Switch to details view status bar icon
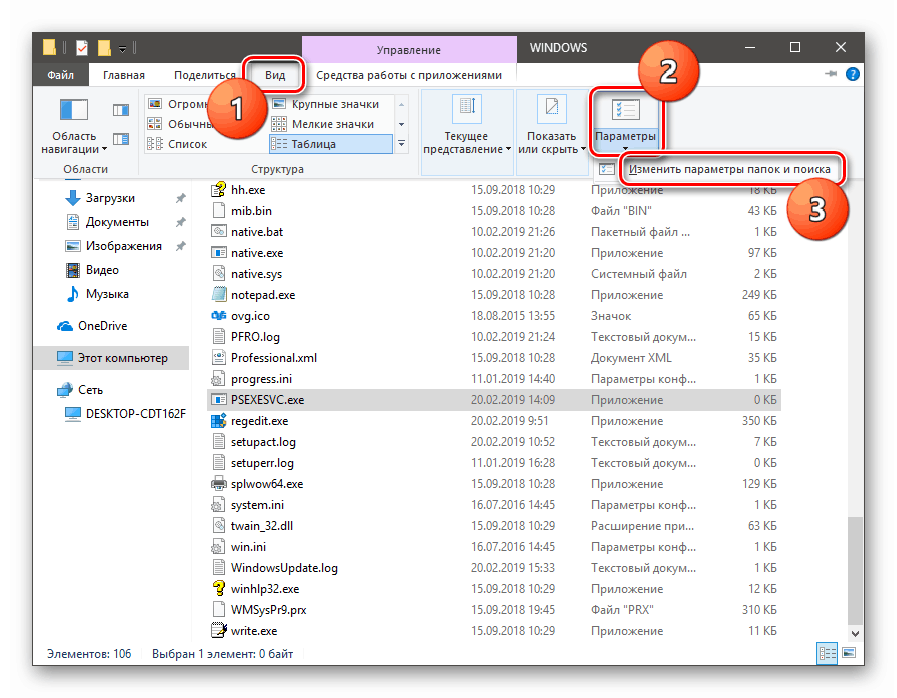Viewport: 897px width, 698px height. click(827, 653)
